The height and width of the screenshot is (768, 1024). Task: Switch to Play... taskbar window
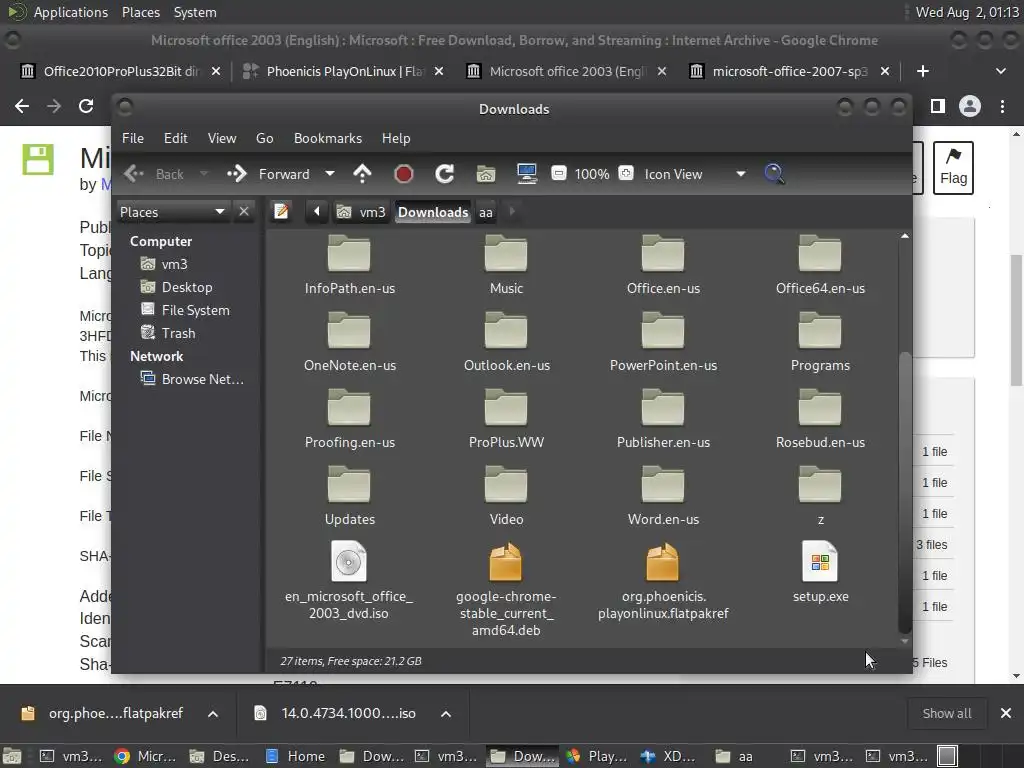597,756
